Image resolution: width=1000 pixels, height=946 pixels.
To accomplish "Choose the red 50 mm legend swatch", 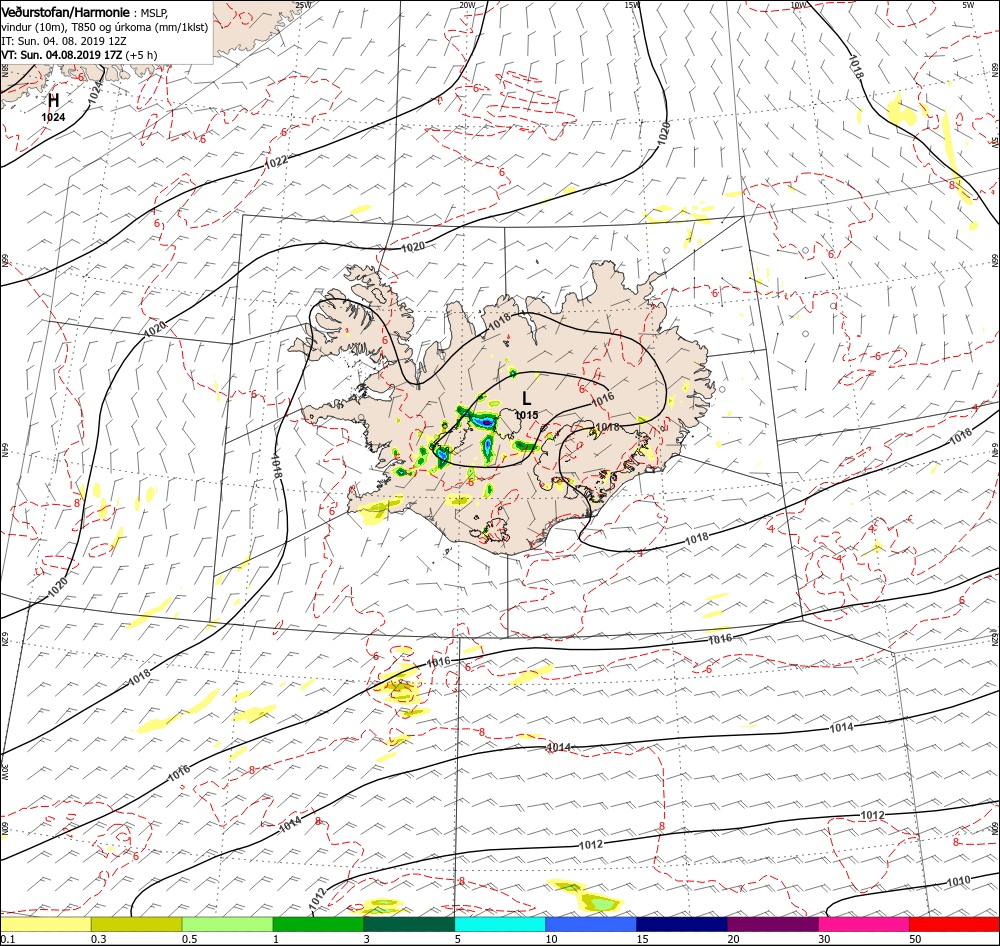I will tap(954, 924).
